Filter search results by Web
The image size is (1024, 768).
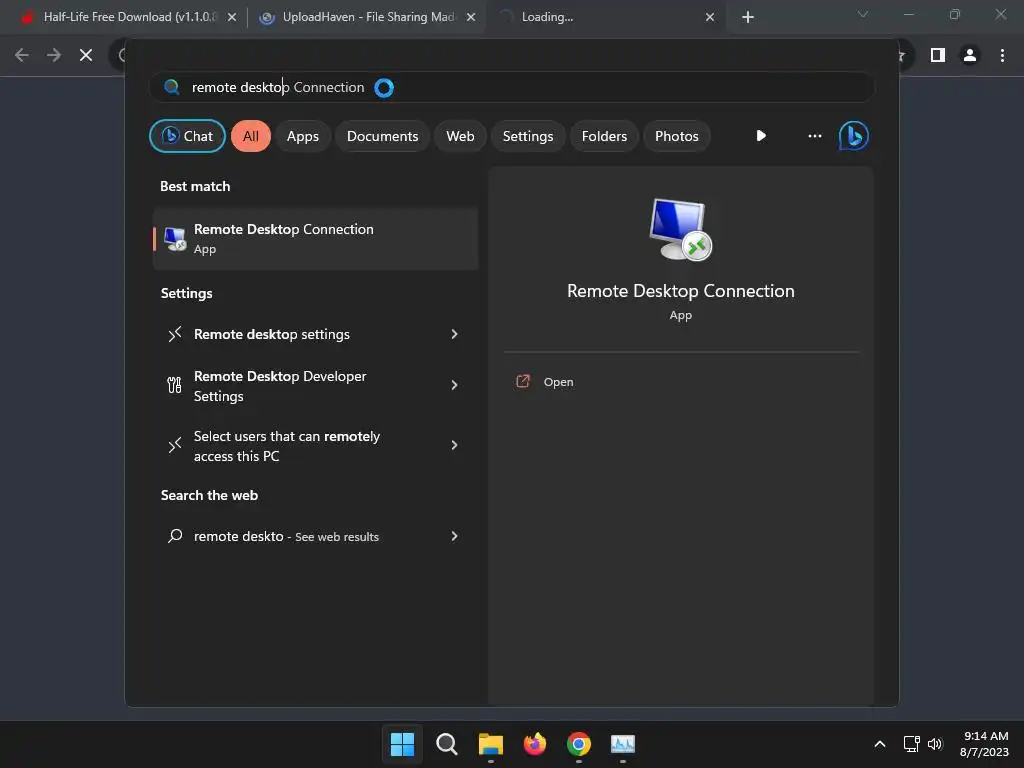[x=460, y=136]
